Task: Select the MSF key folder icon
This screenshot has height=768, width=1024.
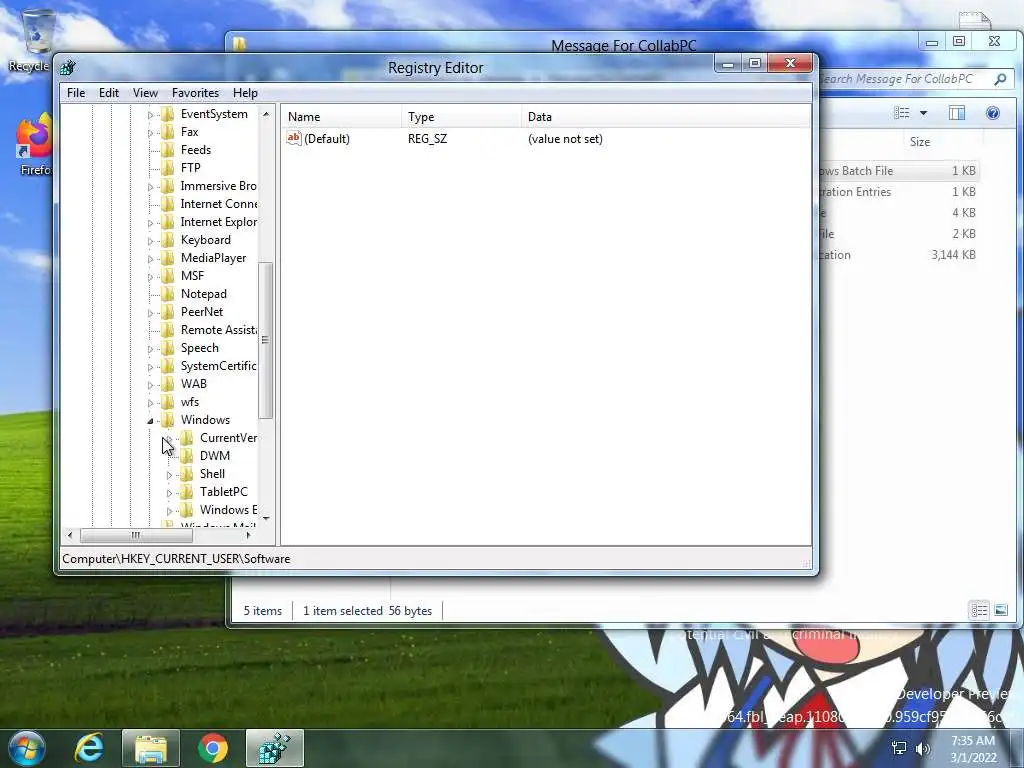Action: click(168, 276)
